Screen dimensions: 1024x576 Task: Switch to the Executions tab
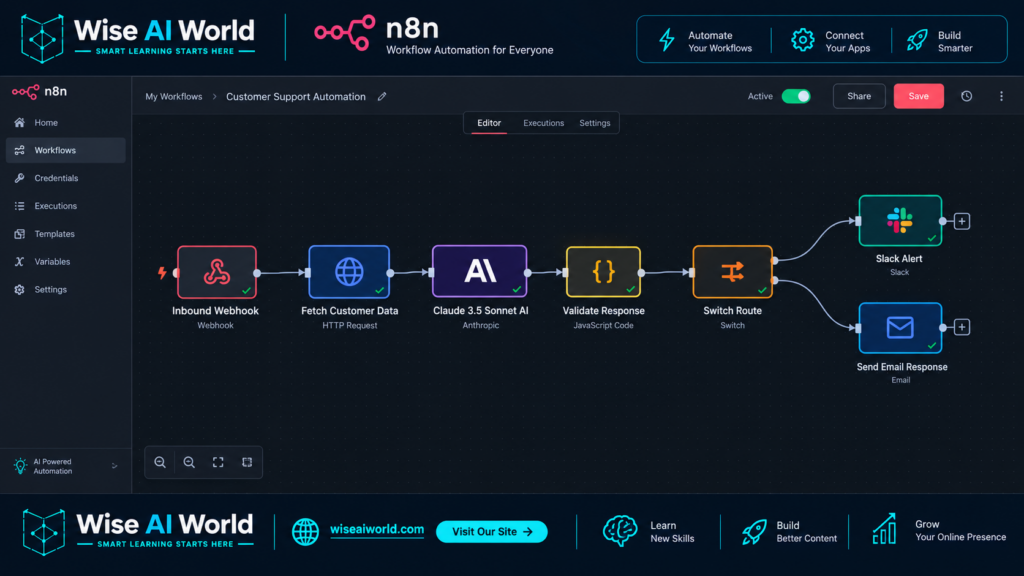[543, 123]
